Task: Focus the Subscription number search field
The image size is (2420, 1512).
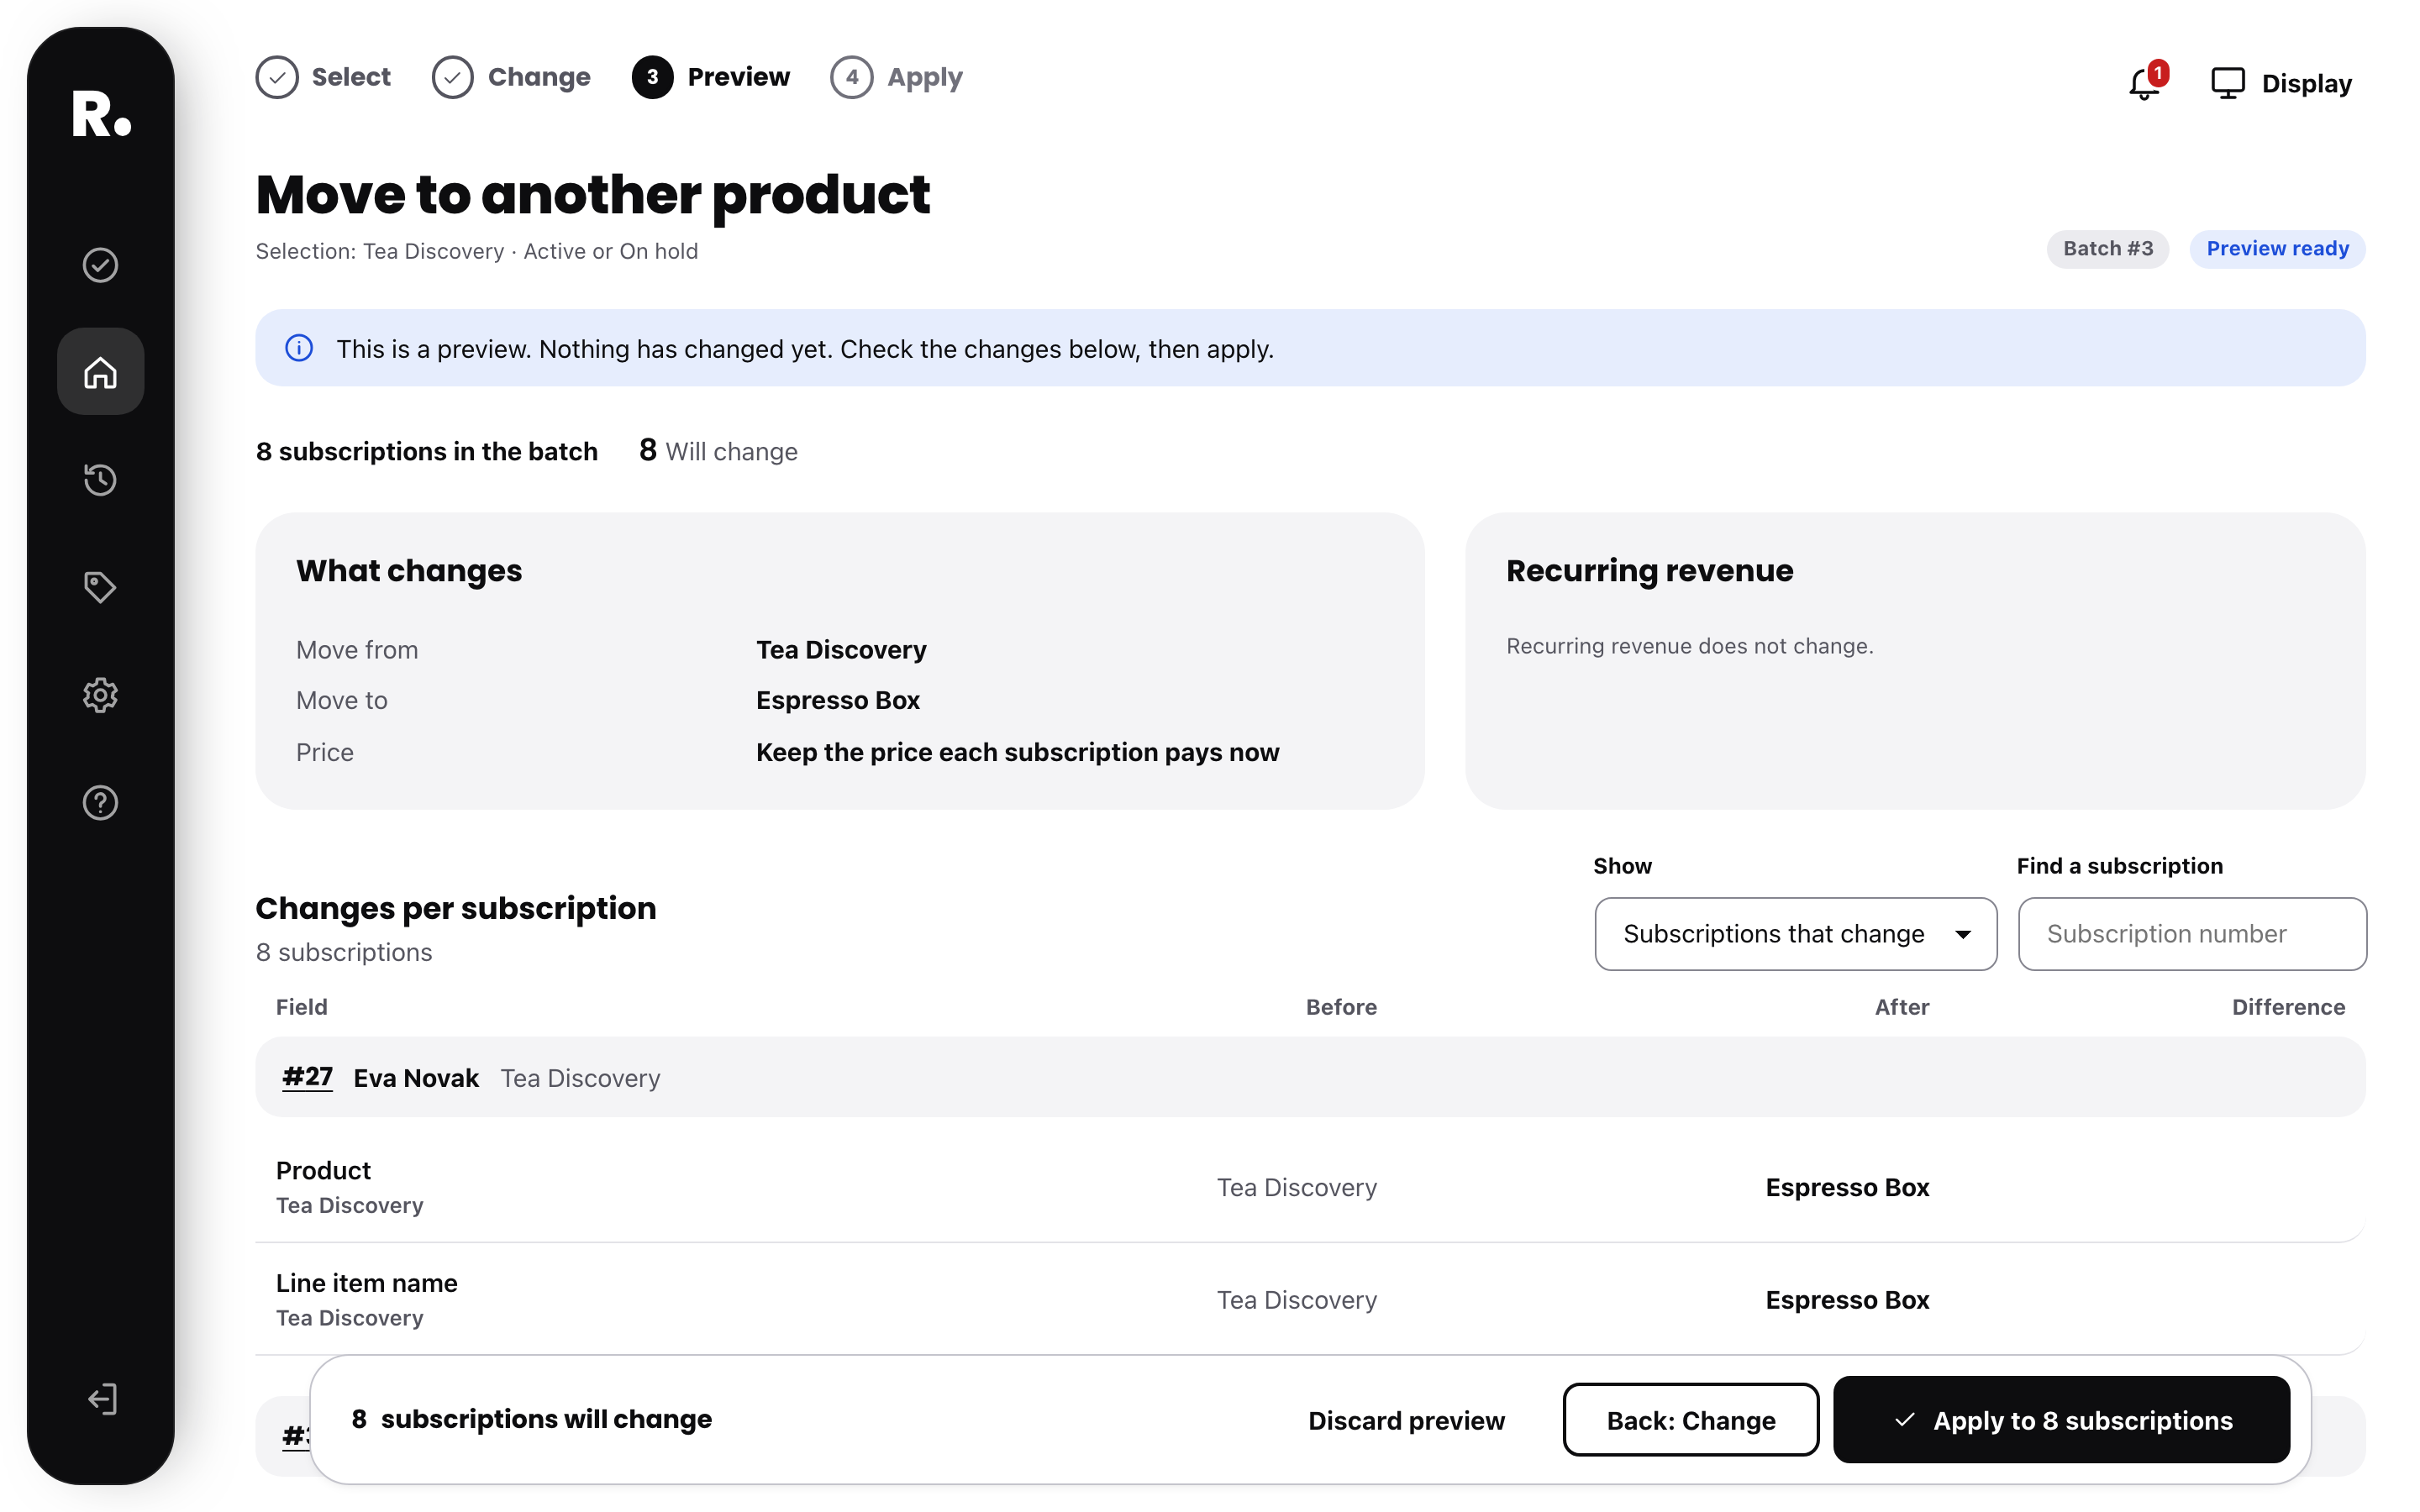Action: click(x=2192, y=933)
